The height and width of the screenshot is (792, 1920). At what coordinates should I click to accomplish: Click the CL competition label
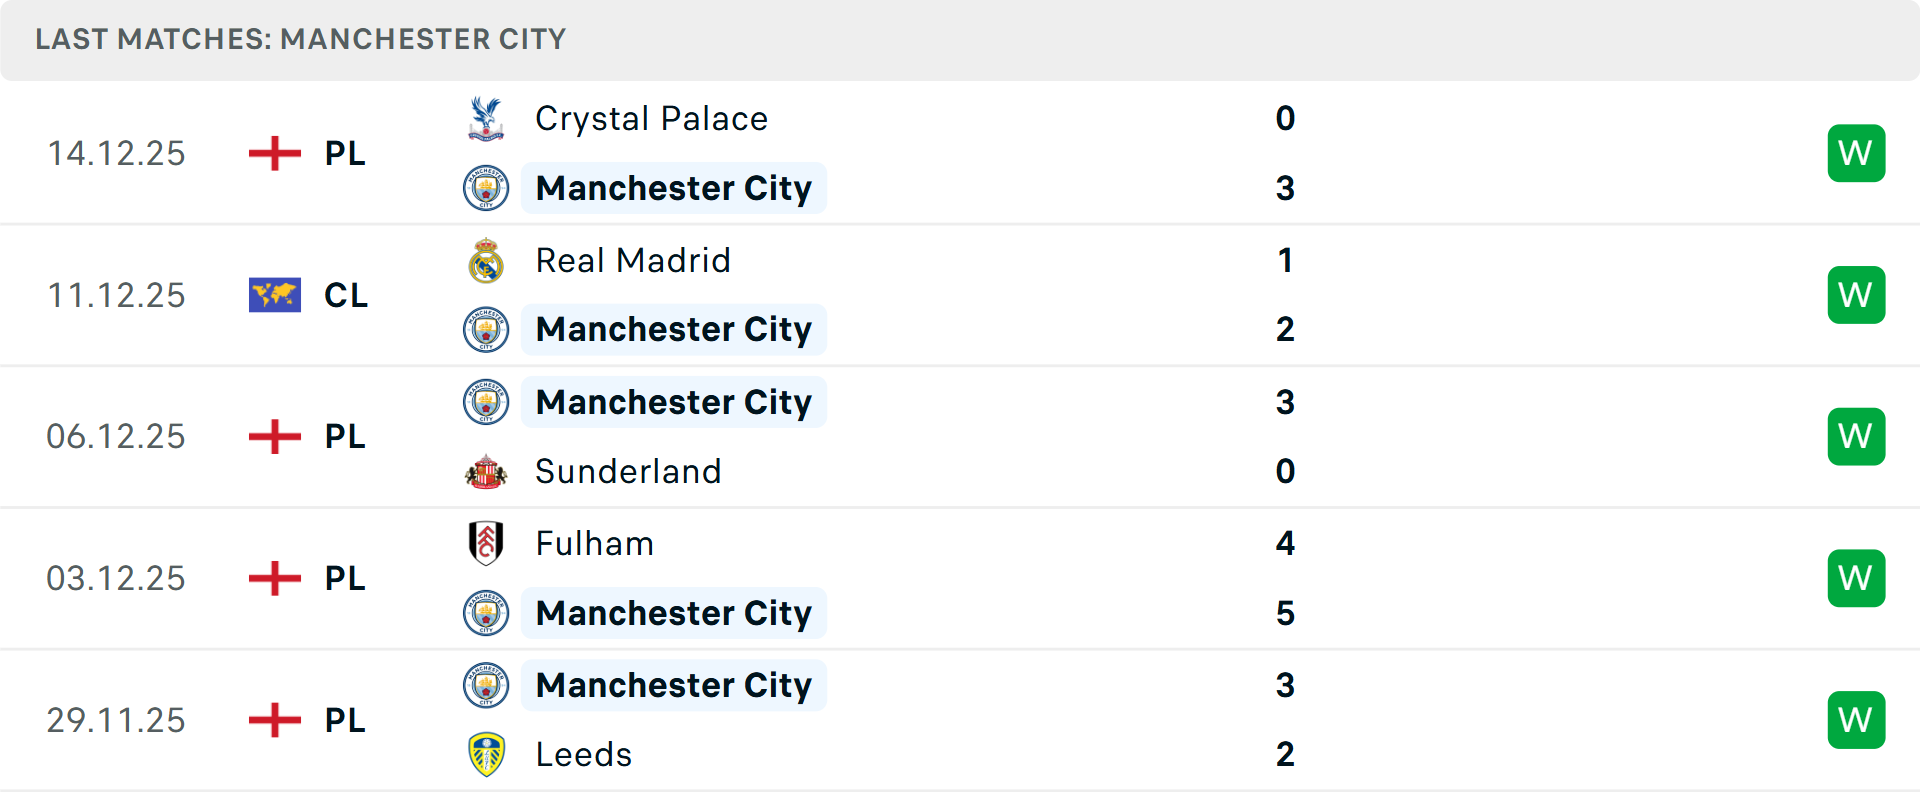tap(346, 295)
